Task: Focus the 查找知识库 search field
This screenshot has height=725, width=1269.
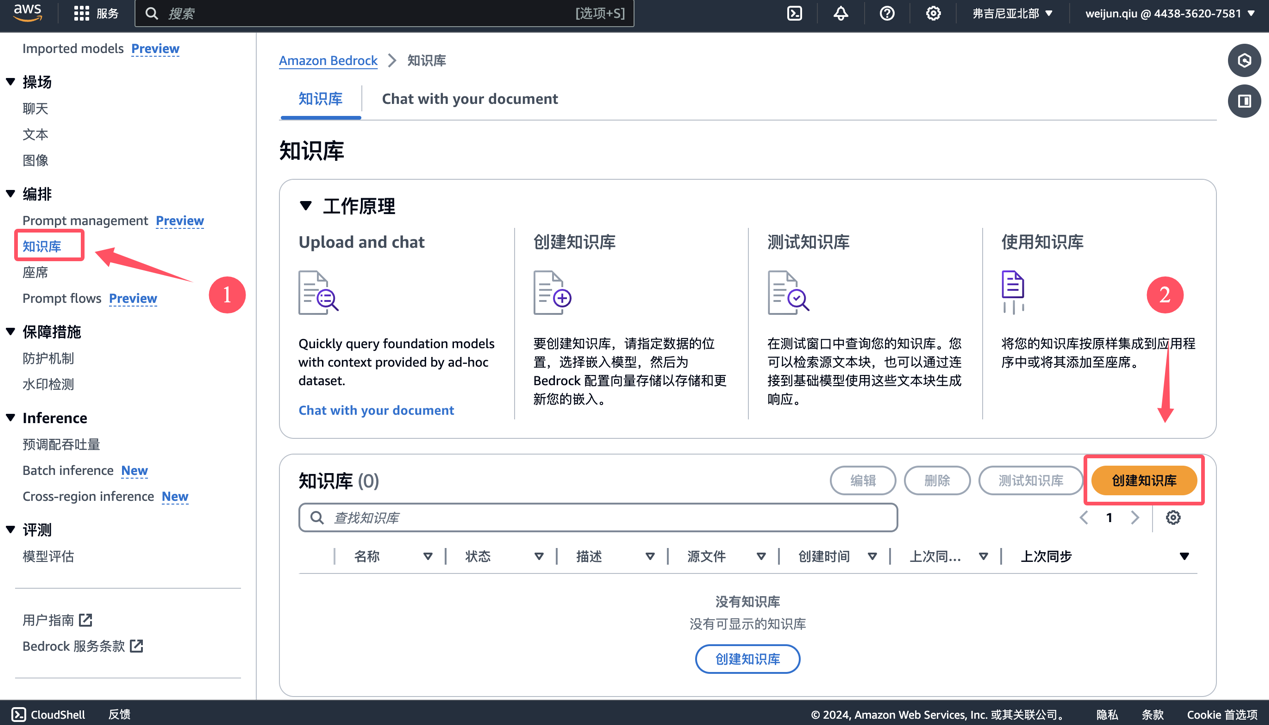Action: point(598,518)
